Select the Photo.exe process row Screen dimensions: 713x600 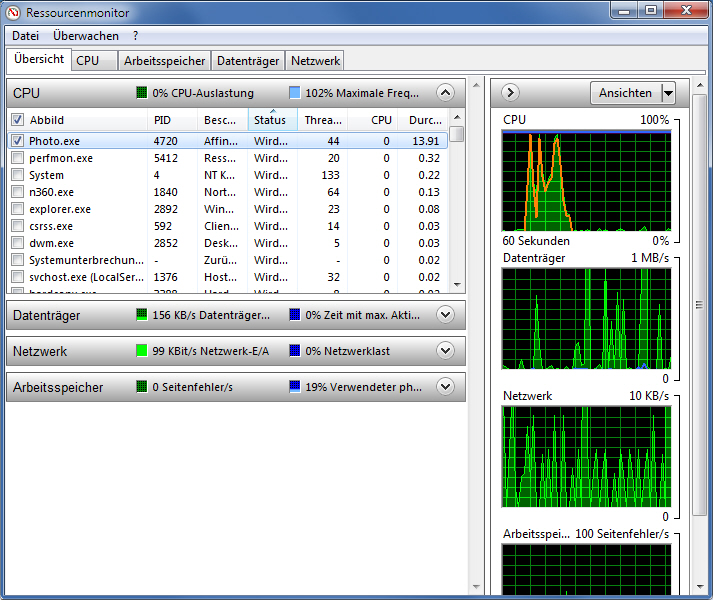point(228,141)
